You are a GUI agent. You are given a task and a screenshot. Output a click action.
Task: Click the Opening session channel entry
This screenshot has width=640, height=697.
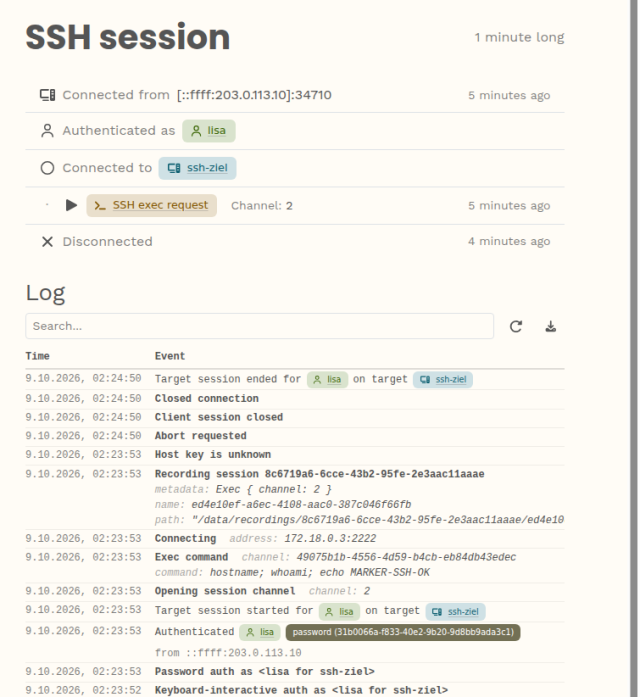[295, 591]
